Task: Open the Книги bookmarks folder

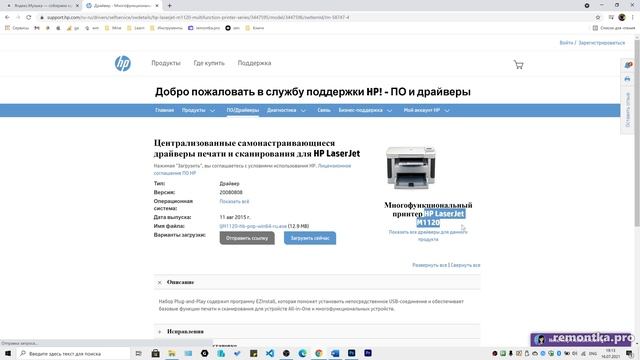Action: (x=255, y=28)
